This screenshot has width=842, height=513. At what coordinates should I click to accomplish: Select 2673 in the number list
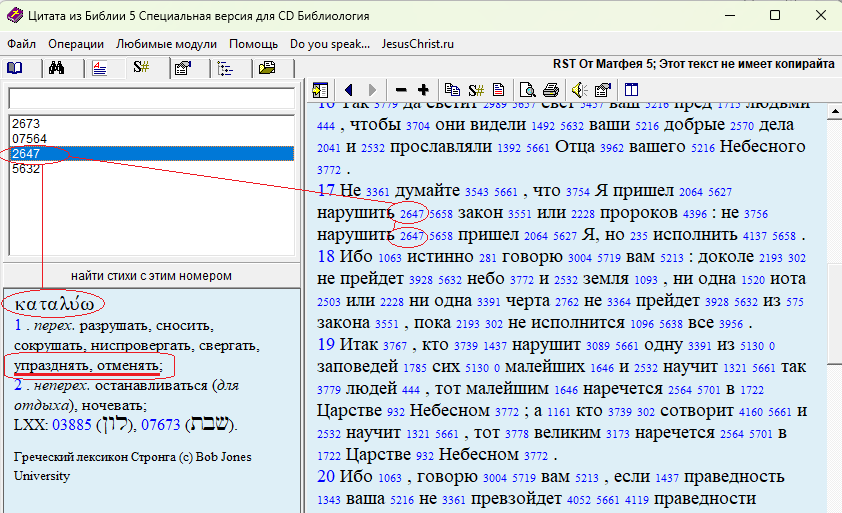tap(151, 124)
